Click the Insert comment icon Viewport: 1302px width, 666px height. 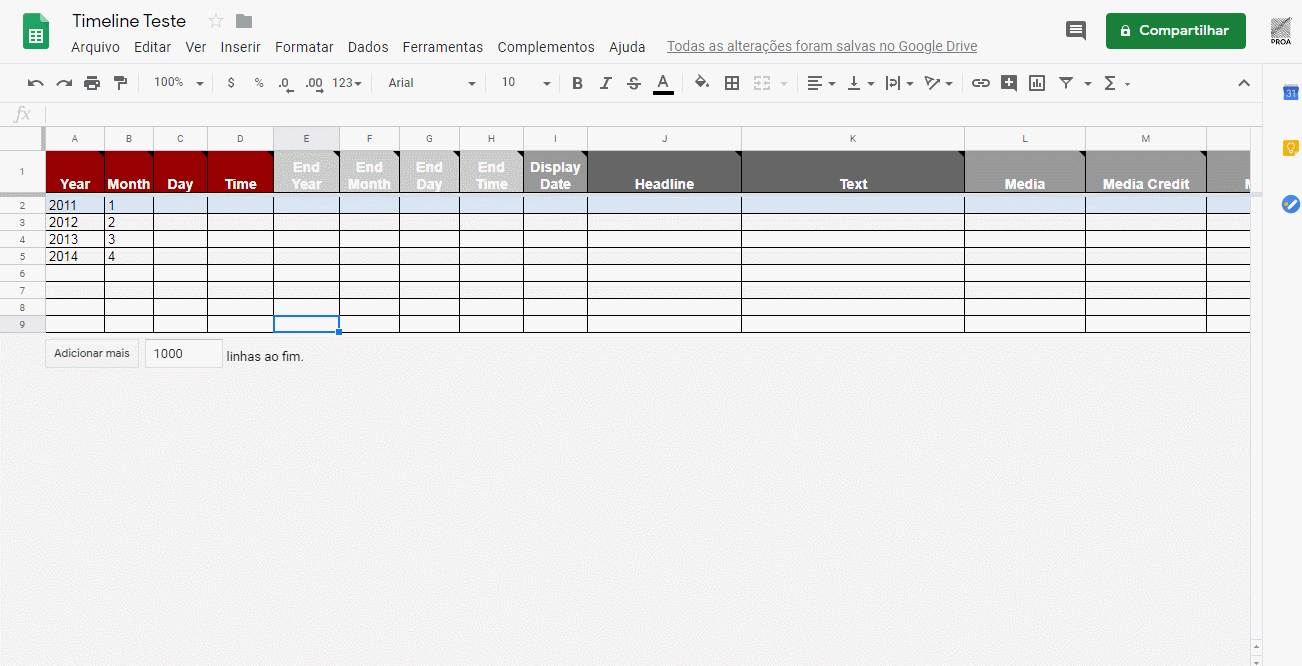1009,83
